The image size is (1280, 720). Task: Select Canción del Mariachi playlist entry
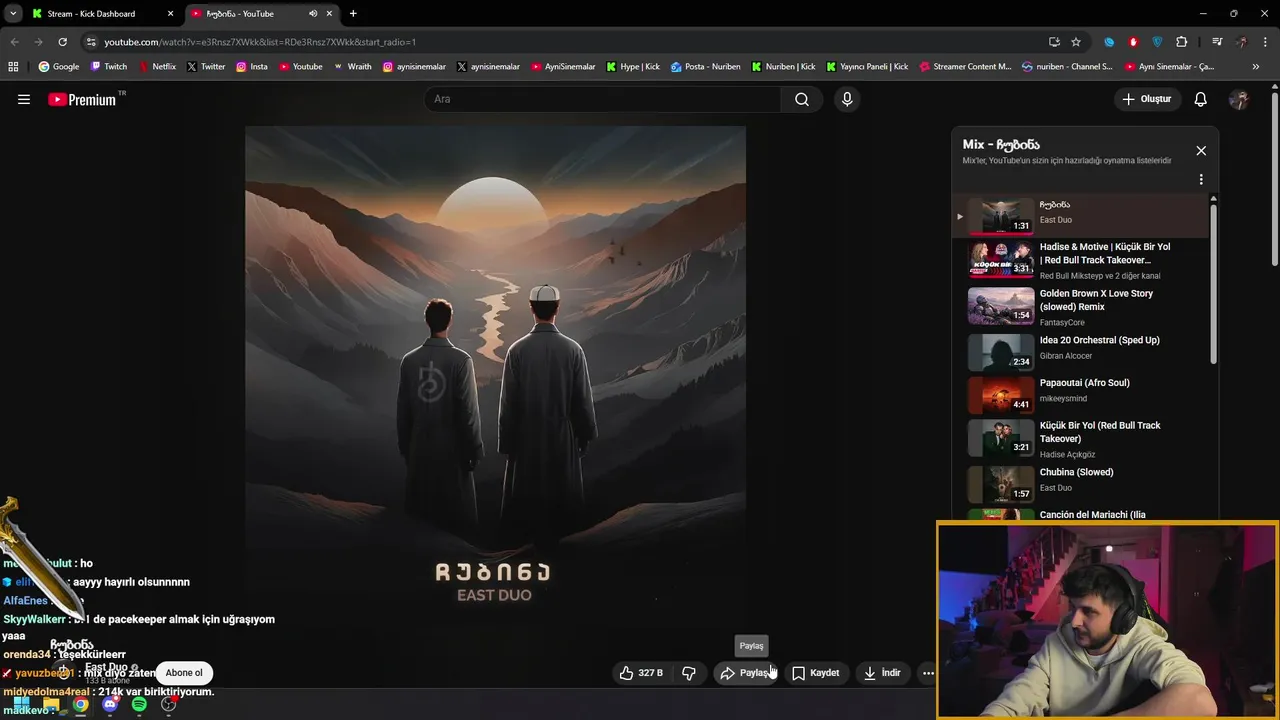[x=1080, y=514]
